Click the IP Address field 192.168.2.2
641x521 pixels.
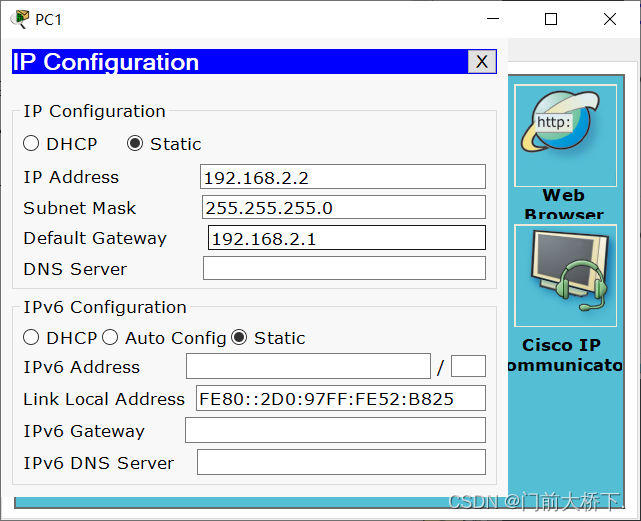coord(343,177)
